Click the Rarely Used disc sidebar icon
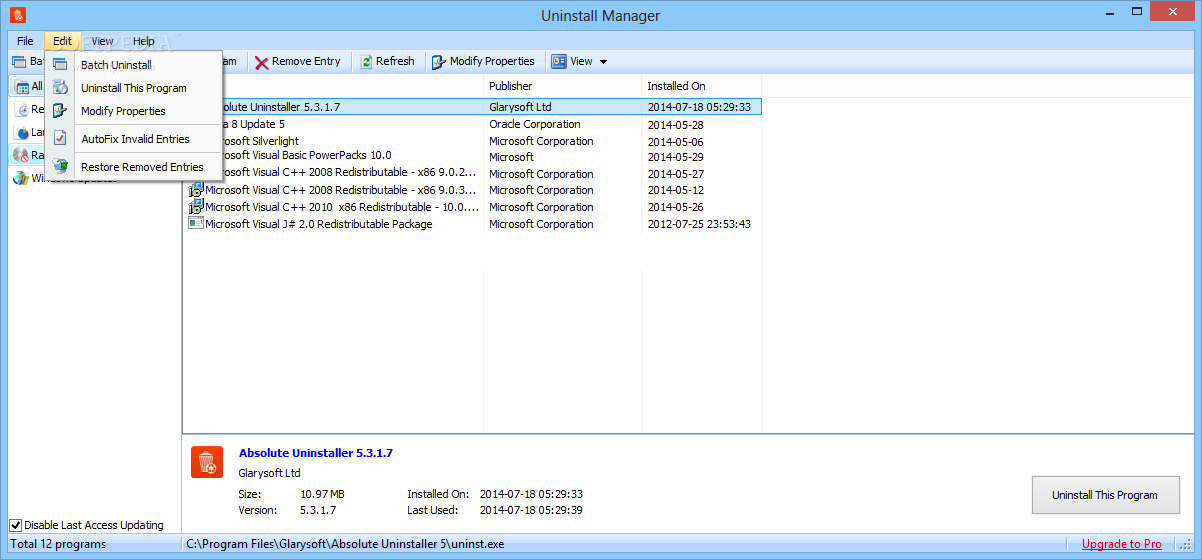This screenshot has width=1202, height=560. [20, 155]
